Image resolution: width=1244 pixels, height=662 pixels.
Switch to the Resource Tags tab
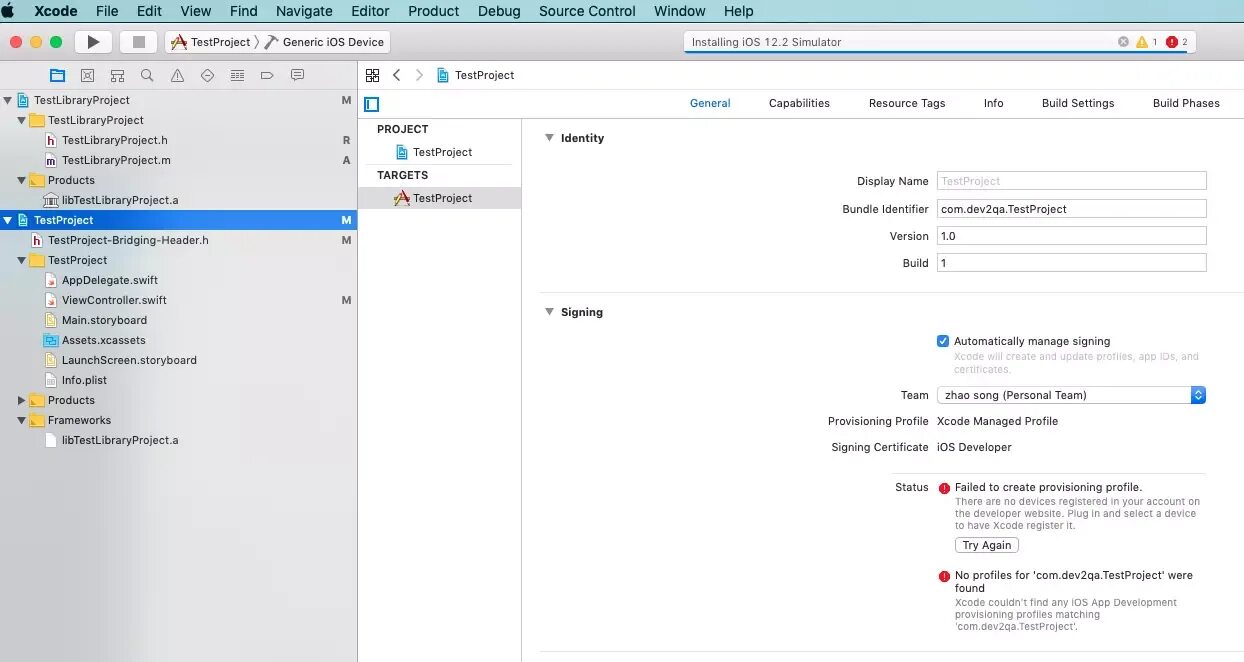907,103
